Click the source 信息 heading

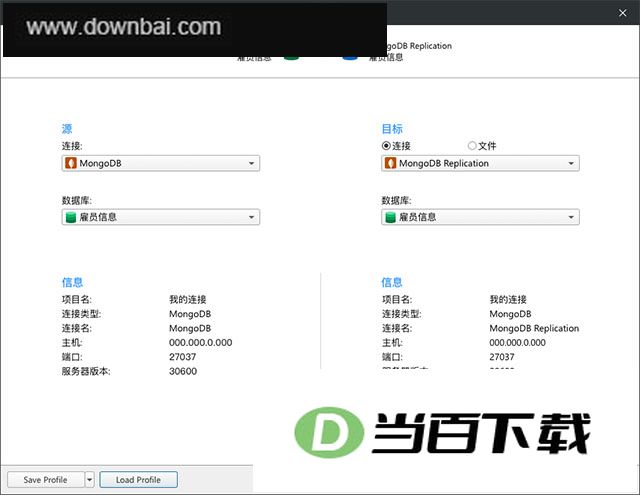point(72,282)
